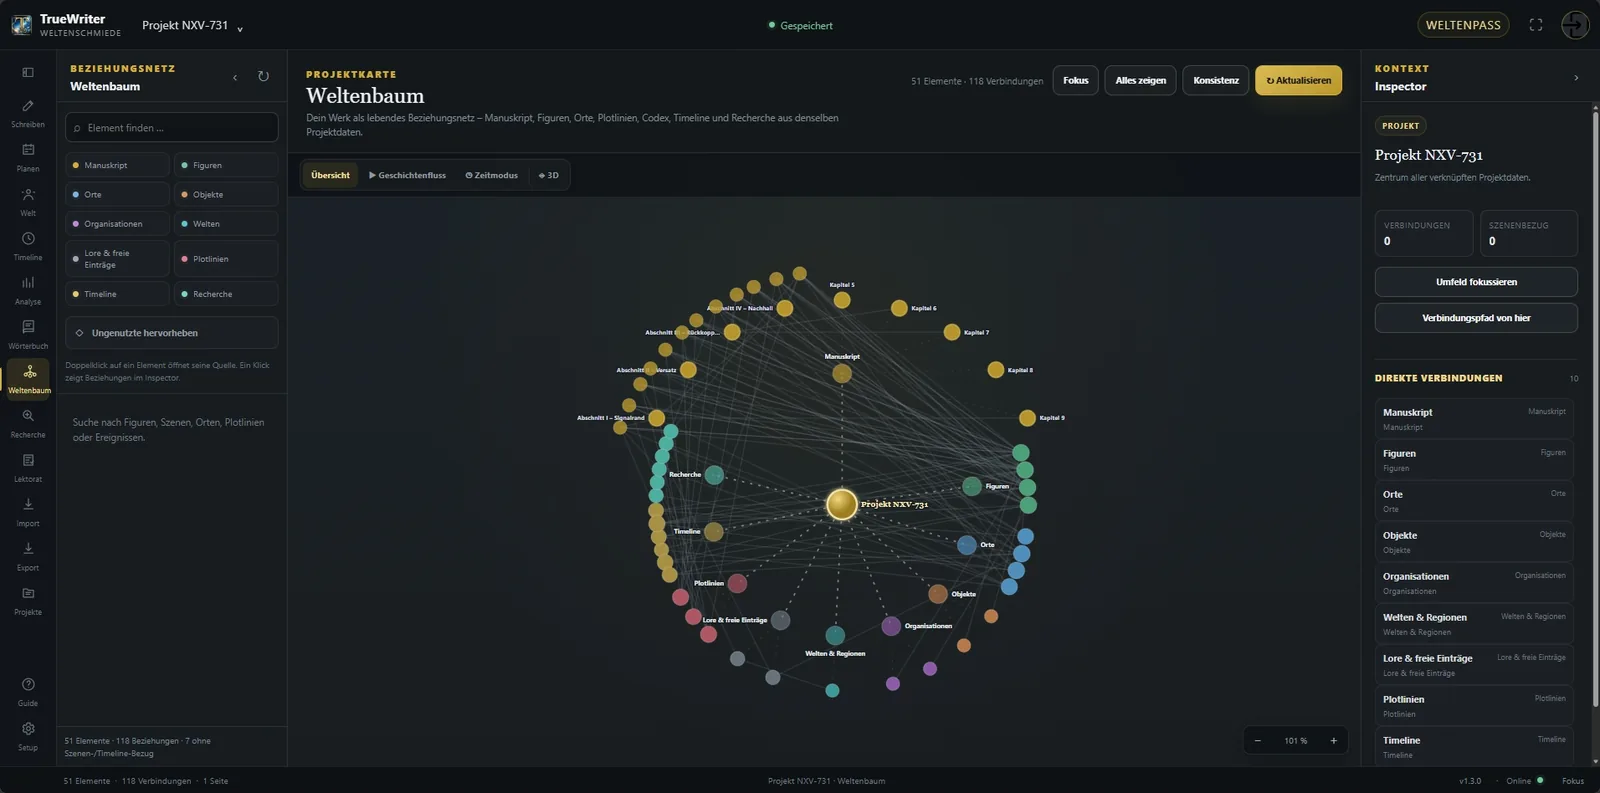Select the Weltenbaum sidebar icon

coord(28,379)
